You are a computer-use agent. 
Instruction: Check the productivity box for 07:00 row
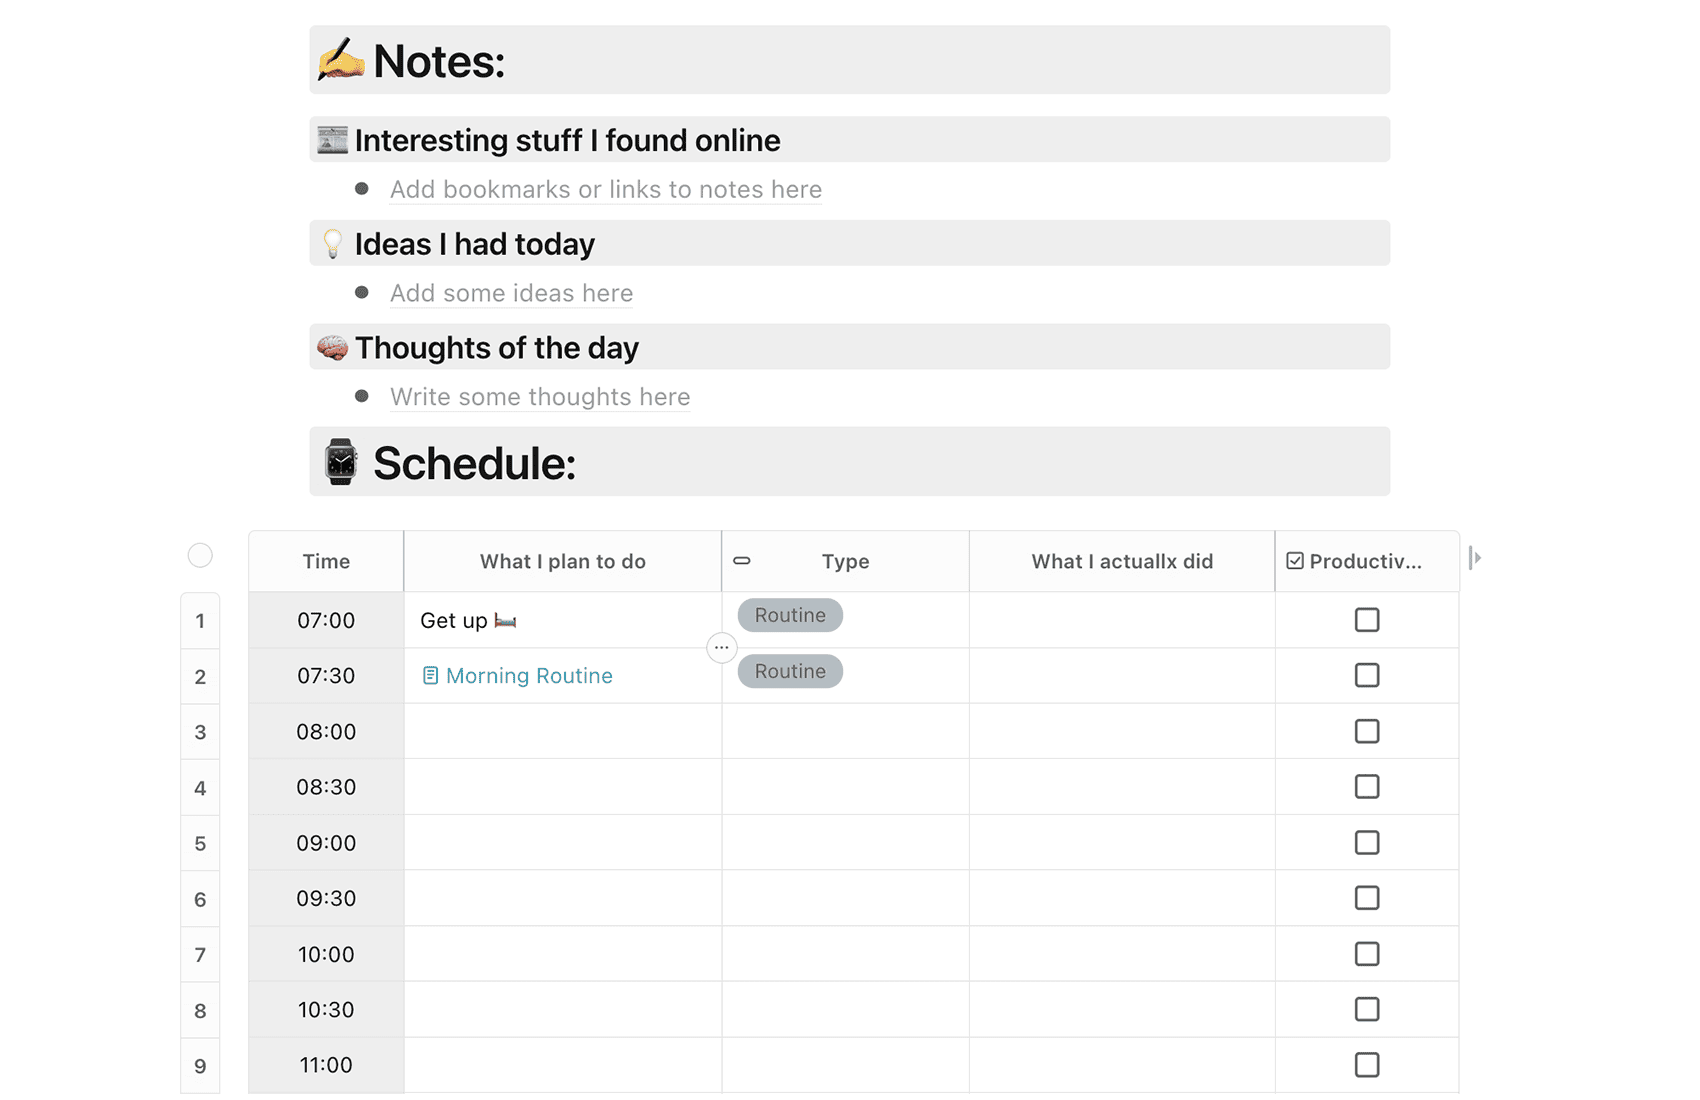[1367, 620]
